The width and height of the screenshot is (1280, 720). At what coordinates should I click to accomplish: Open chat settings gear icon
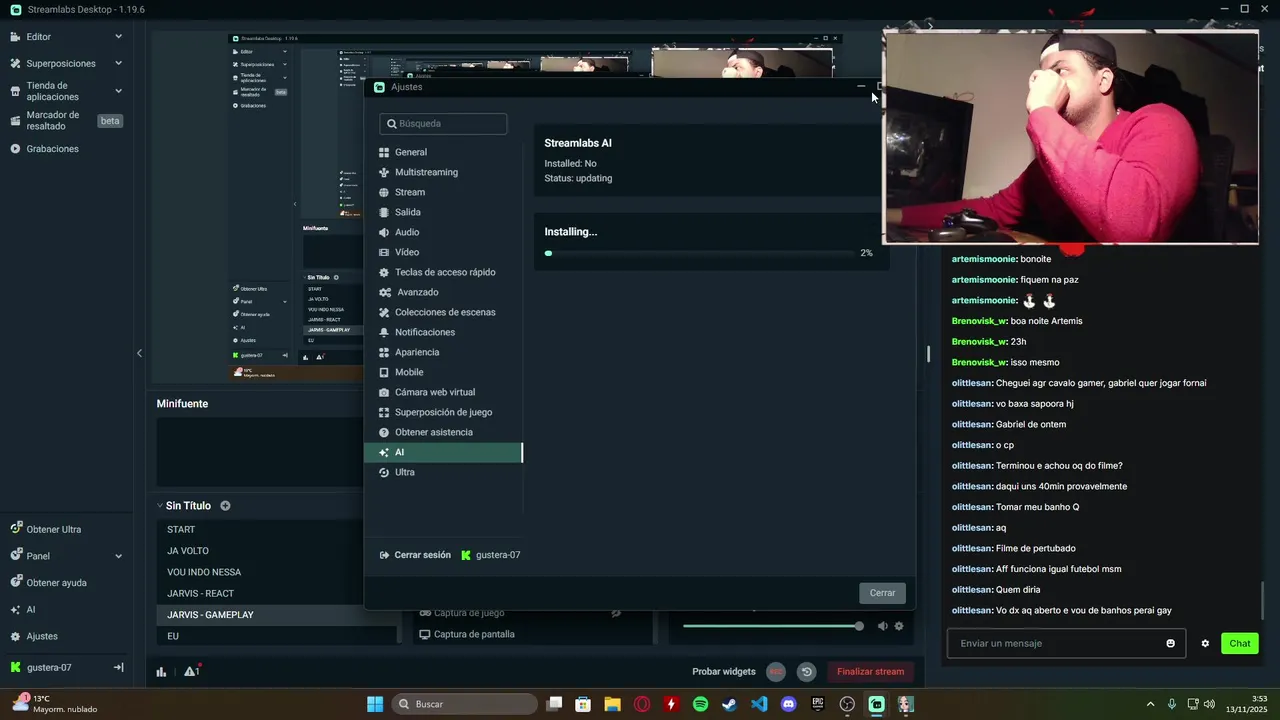coord(1205,643)
